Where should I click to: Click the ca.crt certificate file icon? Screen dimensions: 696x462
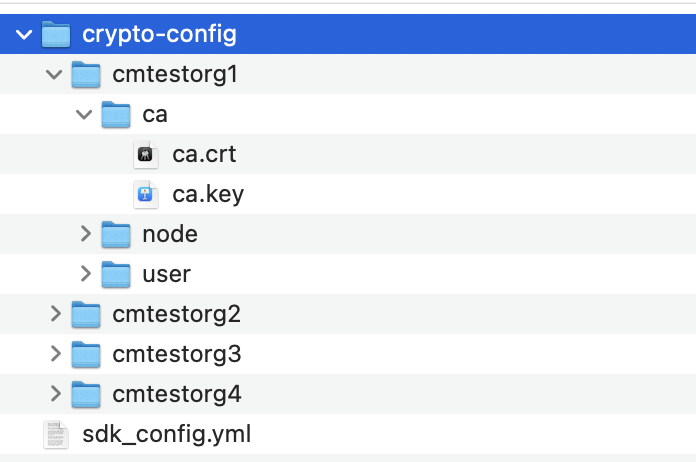coord(147,155)
